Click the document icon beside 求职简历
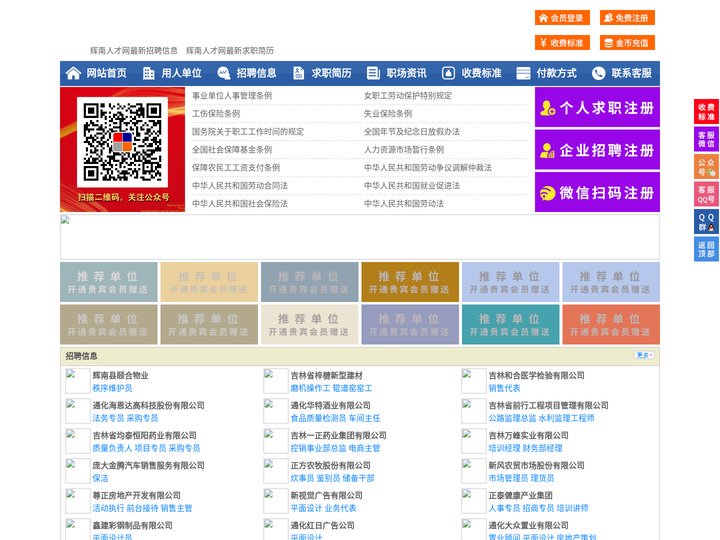Viewport: 720px width, 540px height. click(x=298, y=73)
